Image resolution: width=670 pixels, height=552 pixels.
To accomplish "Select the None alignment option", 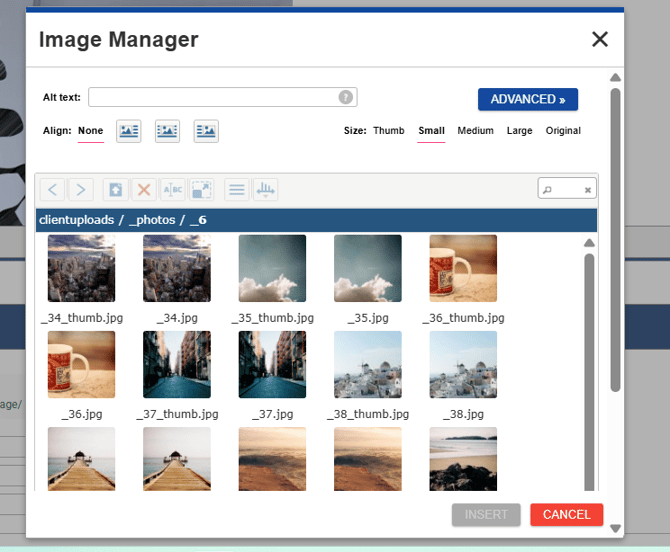I will click(x=90, y=131).
